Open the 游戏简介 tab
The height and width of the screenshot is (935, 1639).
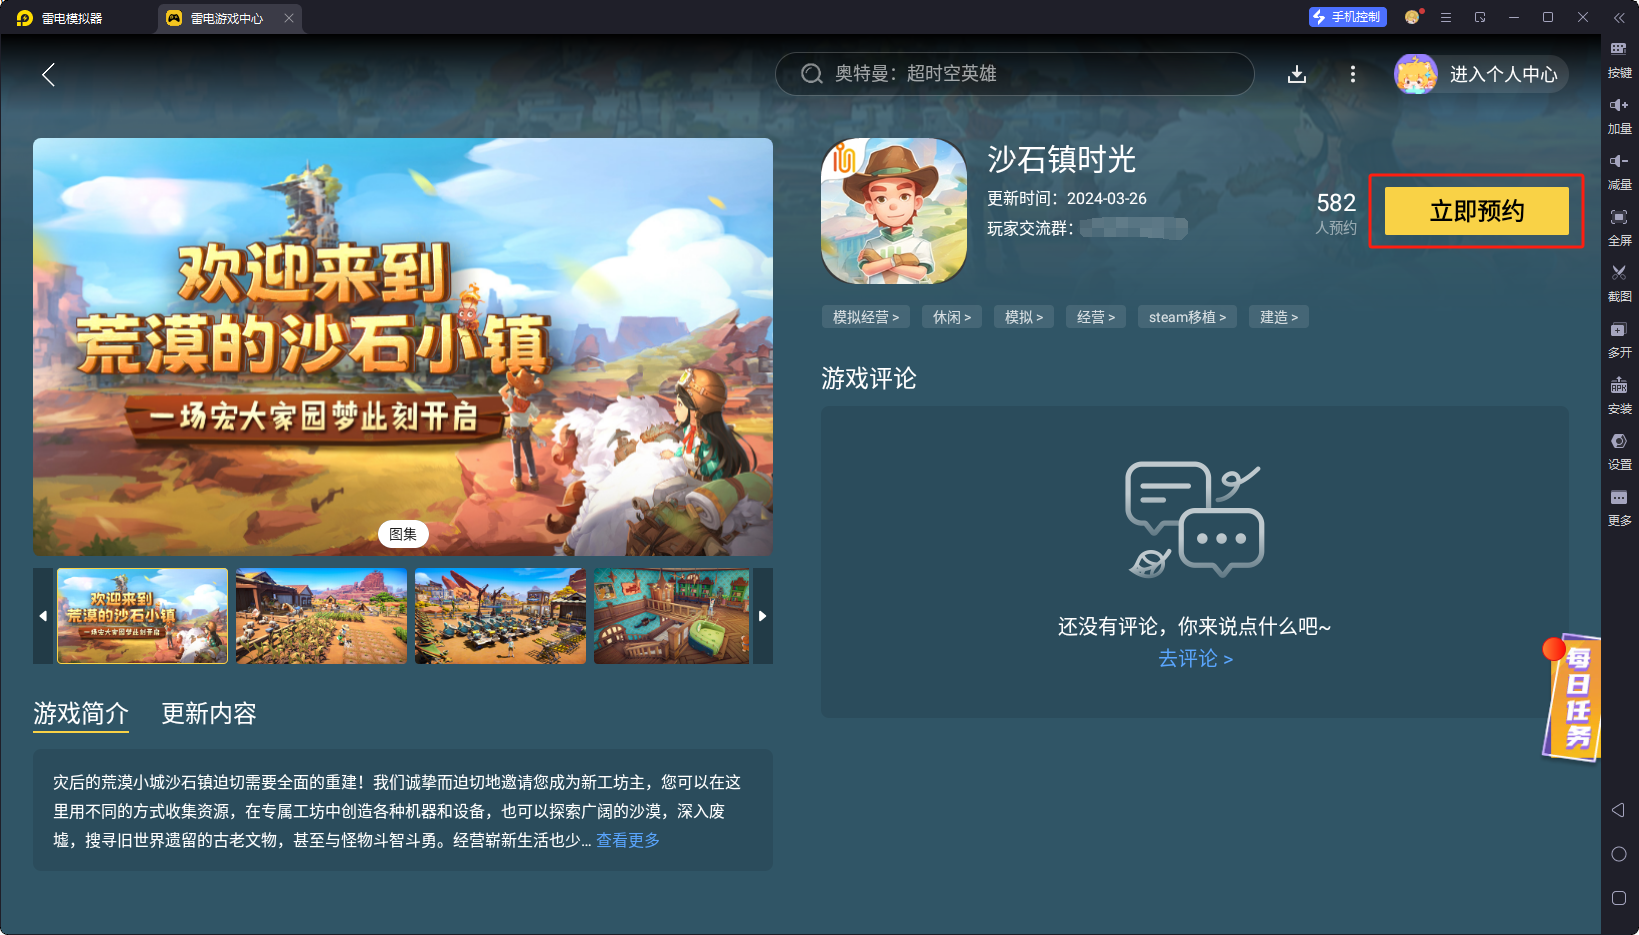81,713
